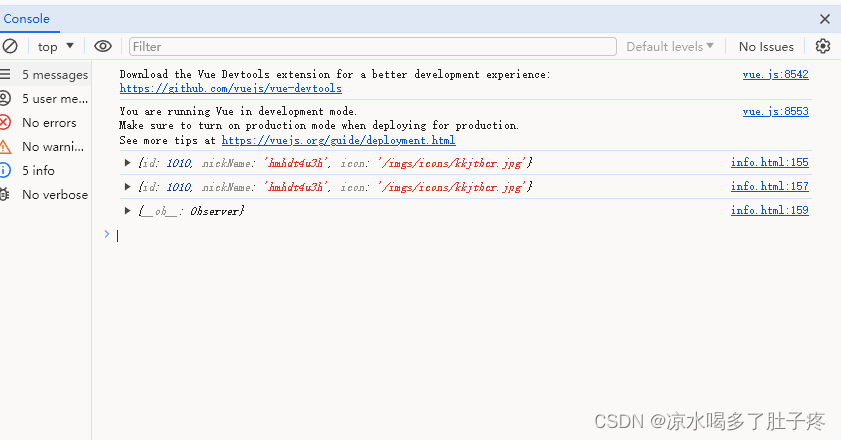
Task: Click the console prompt input line
Action: [x=461, y=235]
